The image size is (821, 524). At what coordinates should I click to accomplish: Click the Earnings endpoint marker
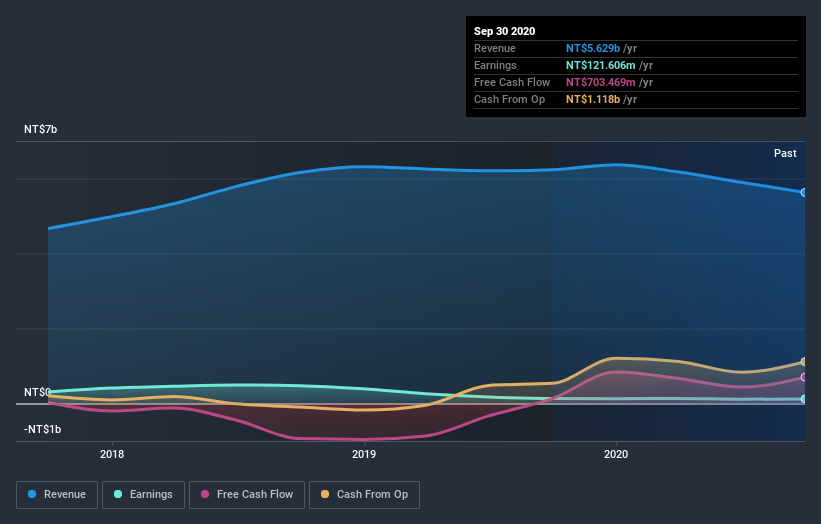click(804, 399)
